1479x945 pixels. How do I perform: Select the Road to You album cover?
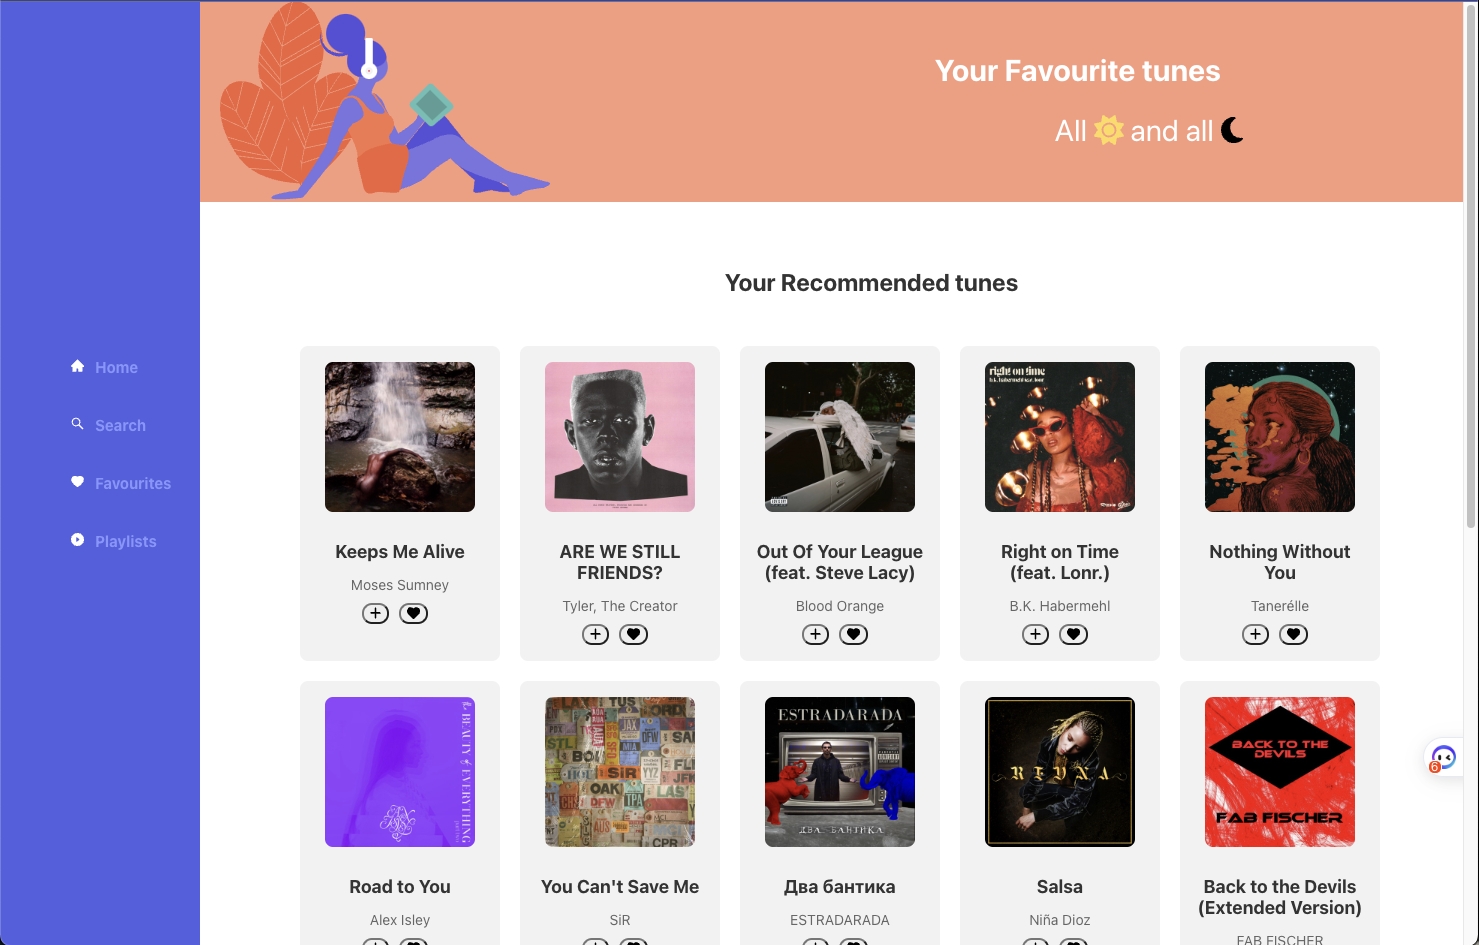pyautogui.click(x=400, y=772)
